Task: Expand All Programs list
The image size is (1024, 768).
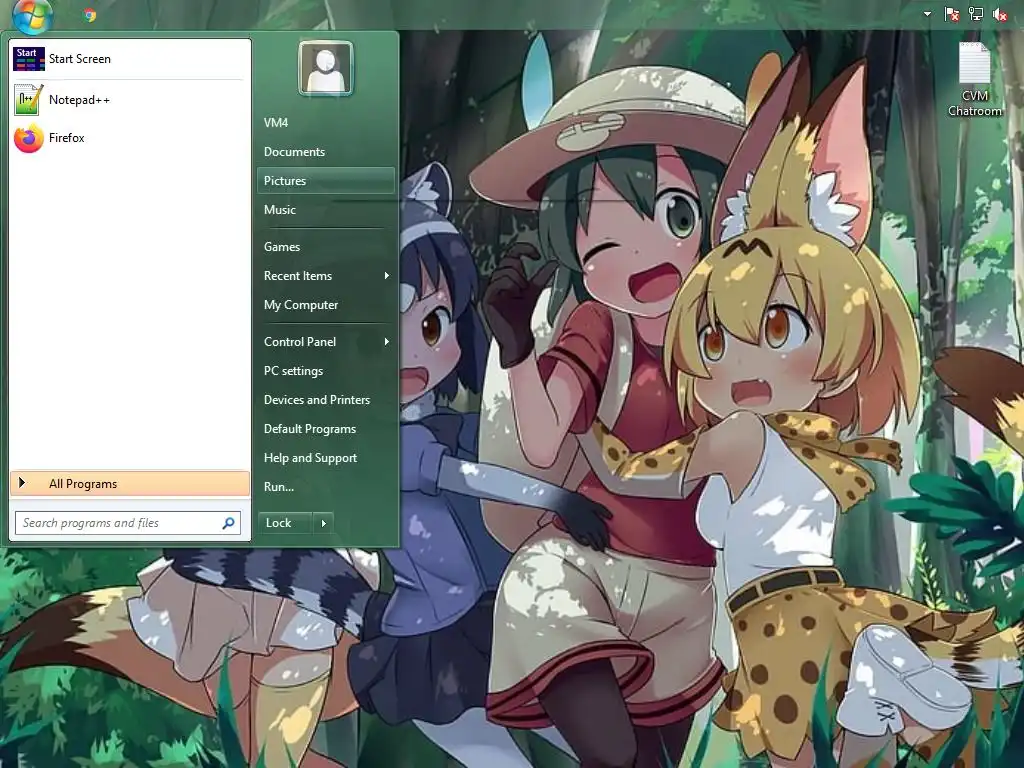Action: (130, 484)
